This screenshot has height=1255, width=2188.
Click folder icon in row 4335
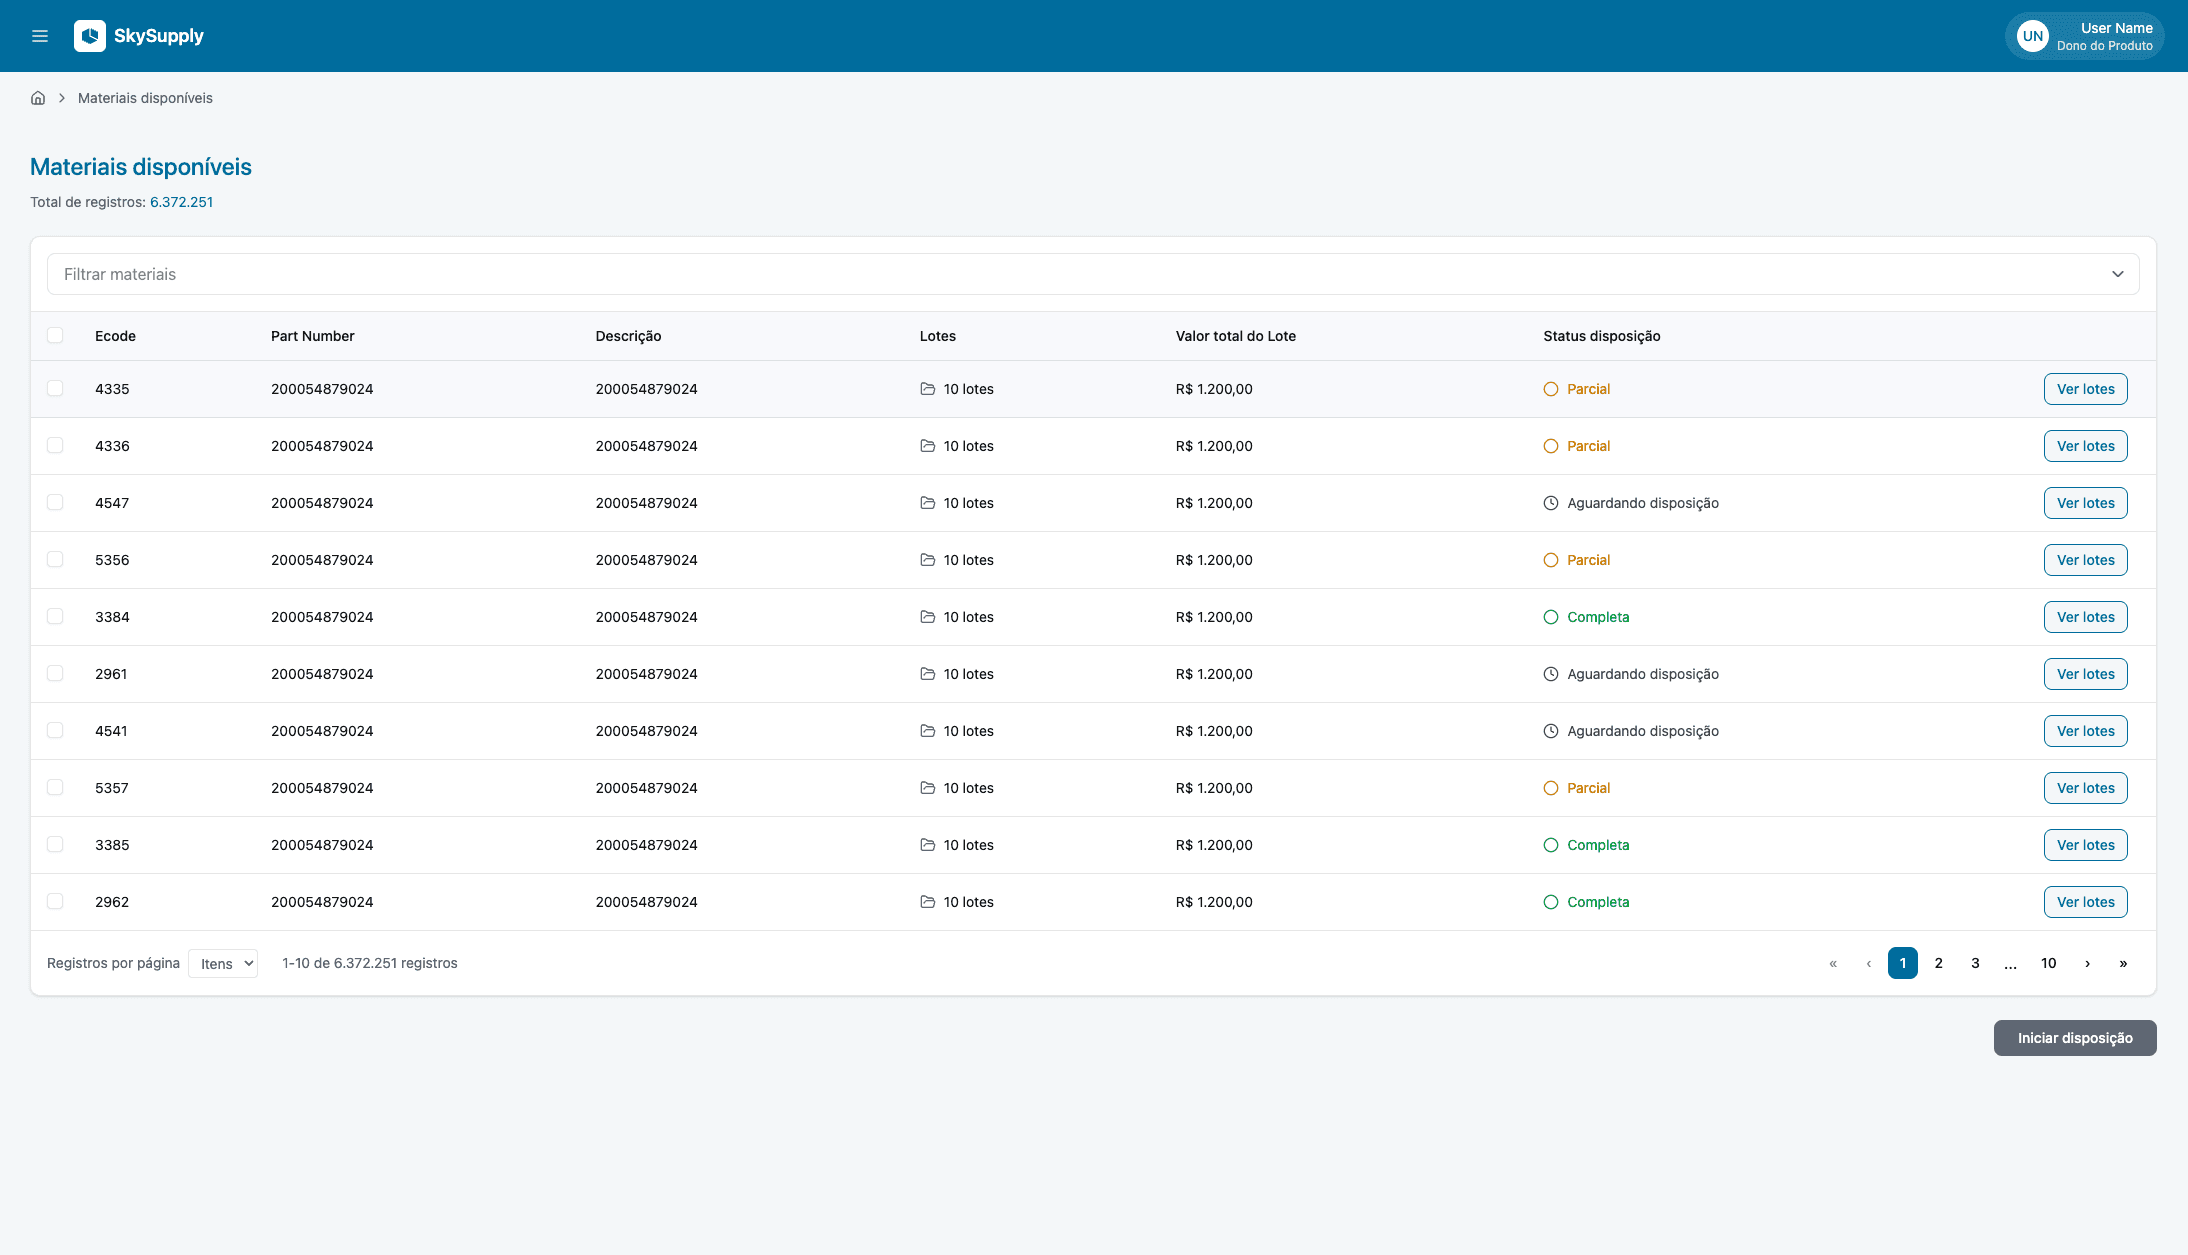coord(928,389)
